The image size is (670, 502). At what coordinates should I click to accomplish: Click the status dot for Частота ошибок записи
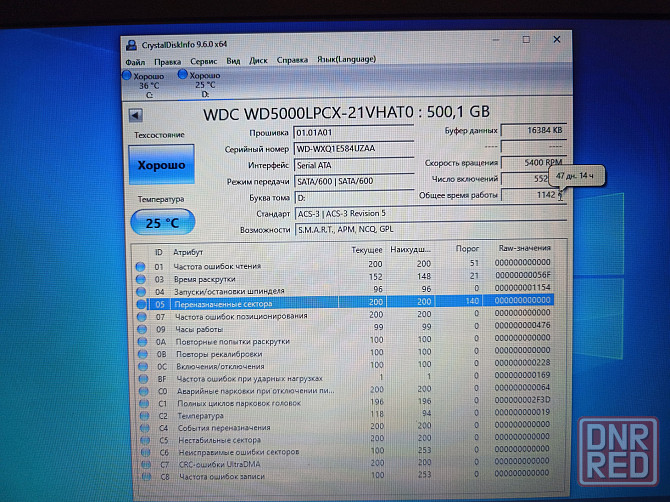[147, 476]
